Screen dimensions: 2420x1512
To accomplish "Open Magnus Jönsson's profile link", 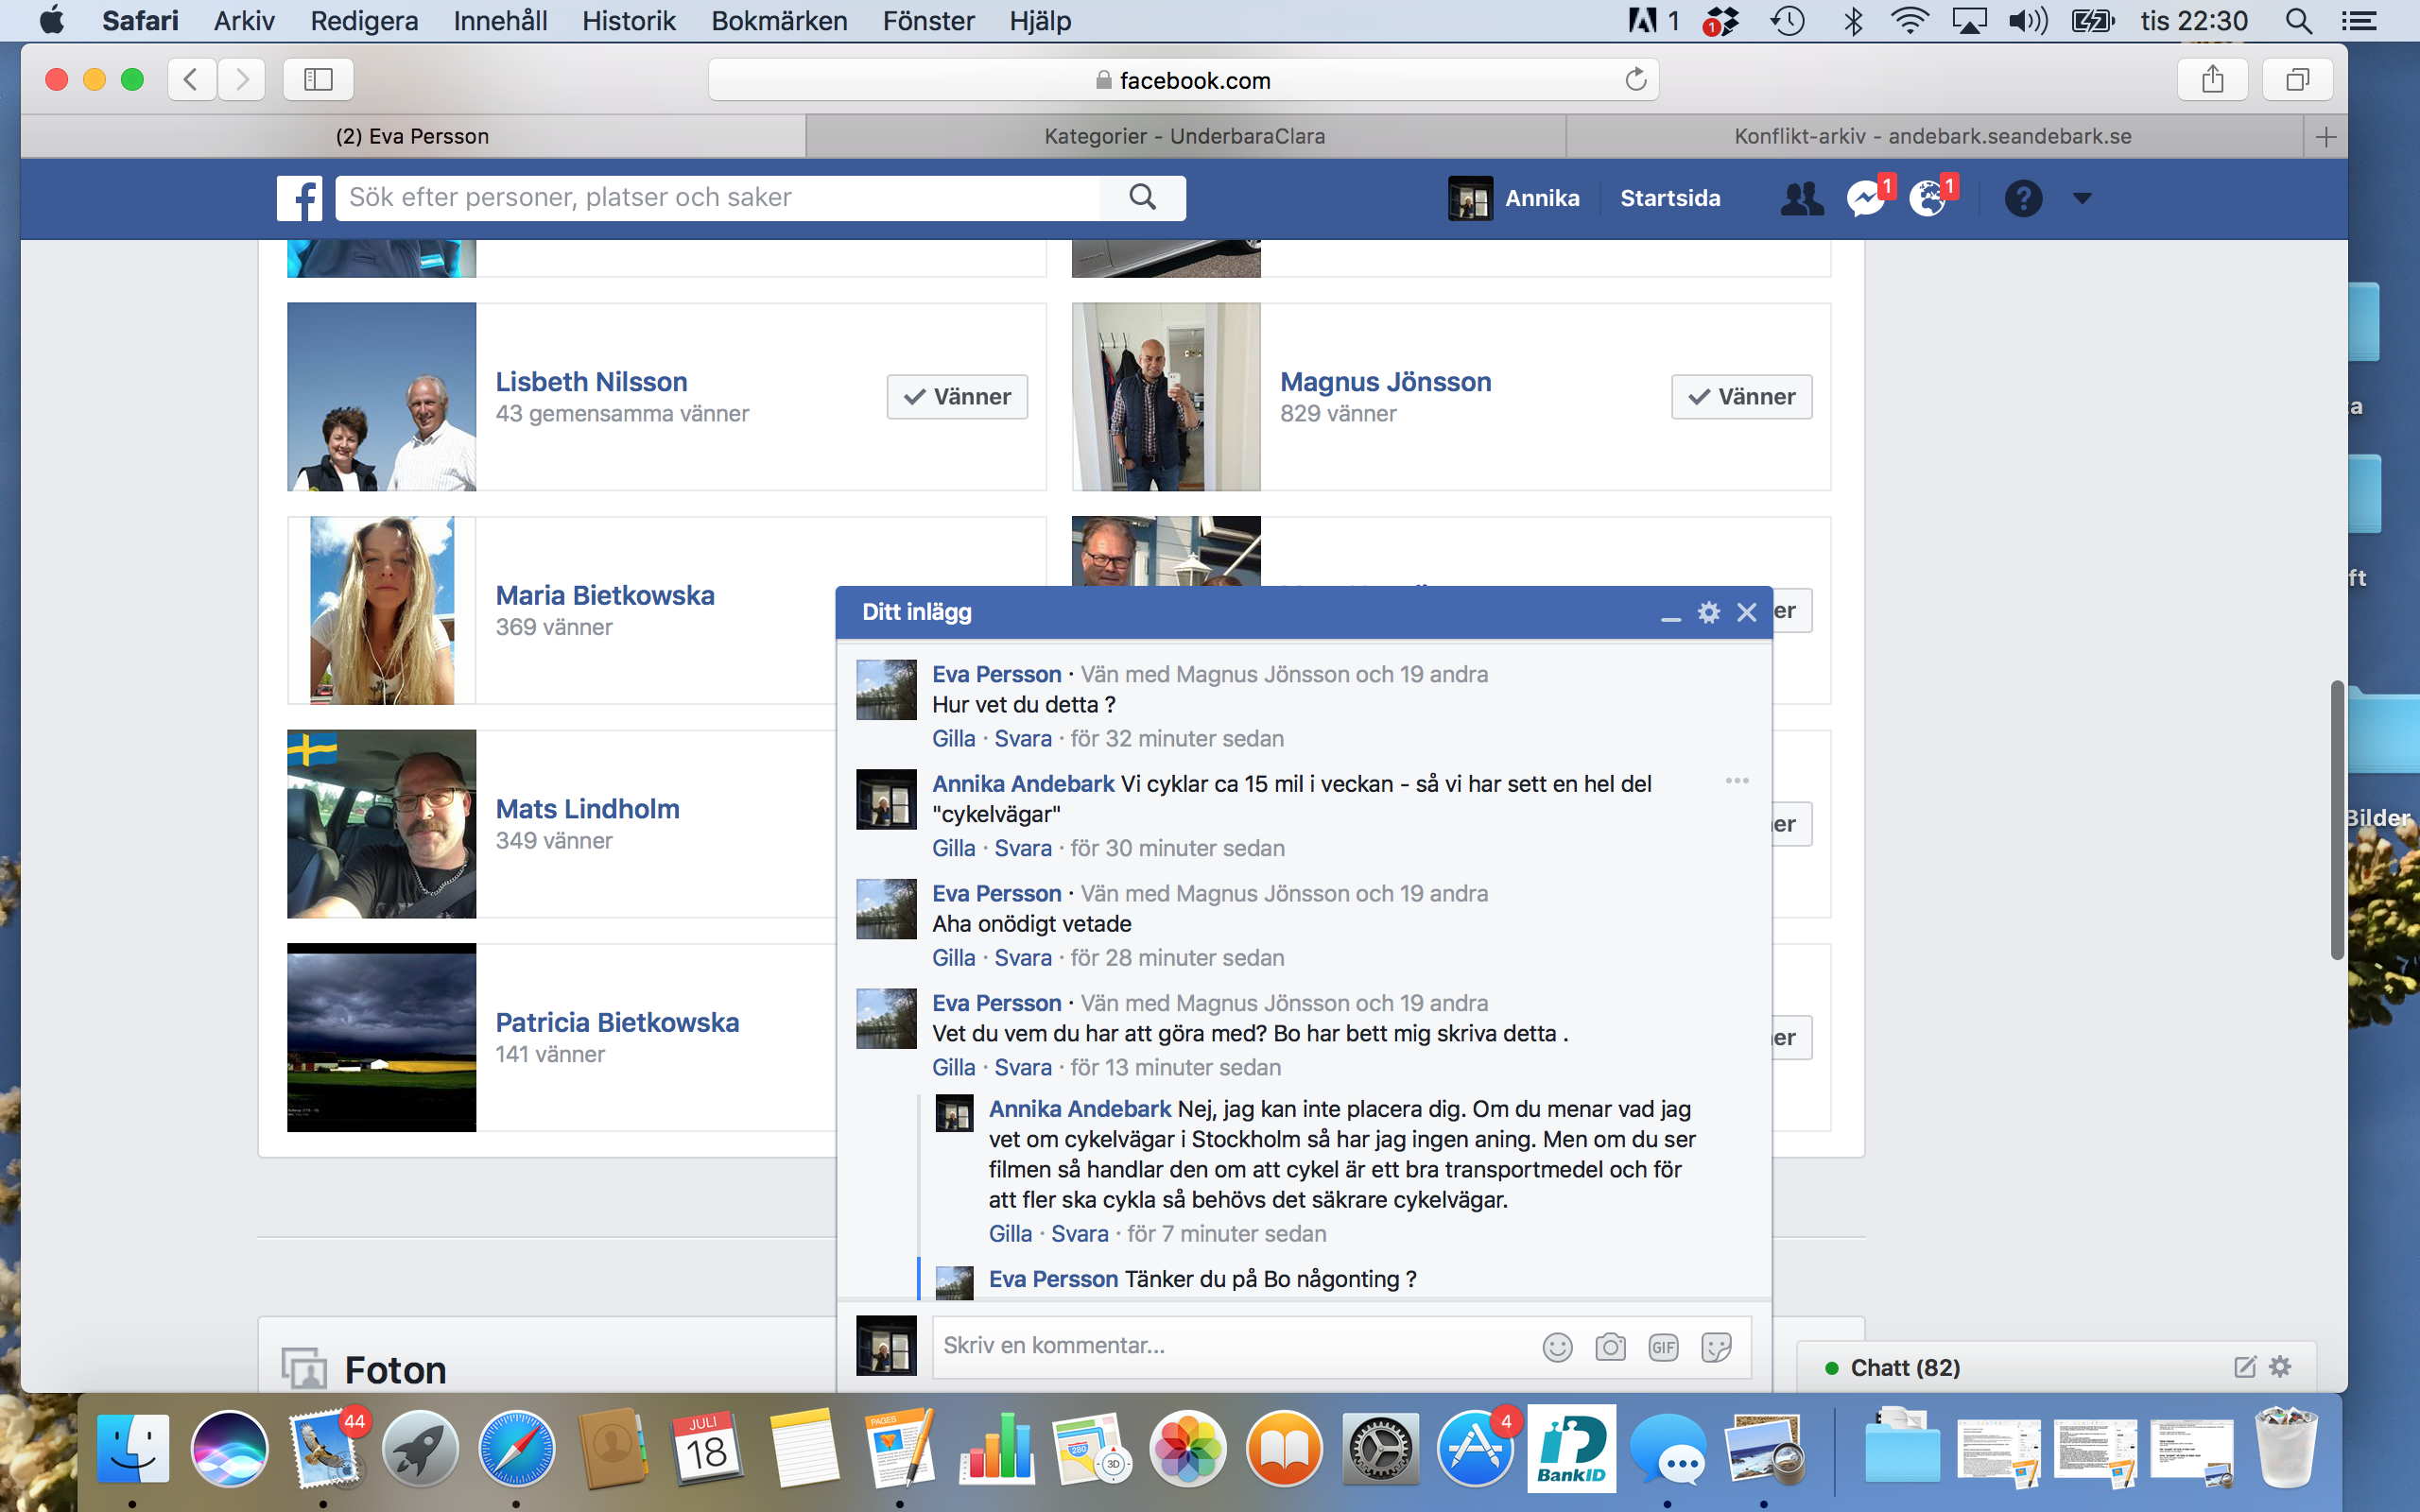I will (1385, 382).
